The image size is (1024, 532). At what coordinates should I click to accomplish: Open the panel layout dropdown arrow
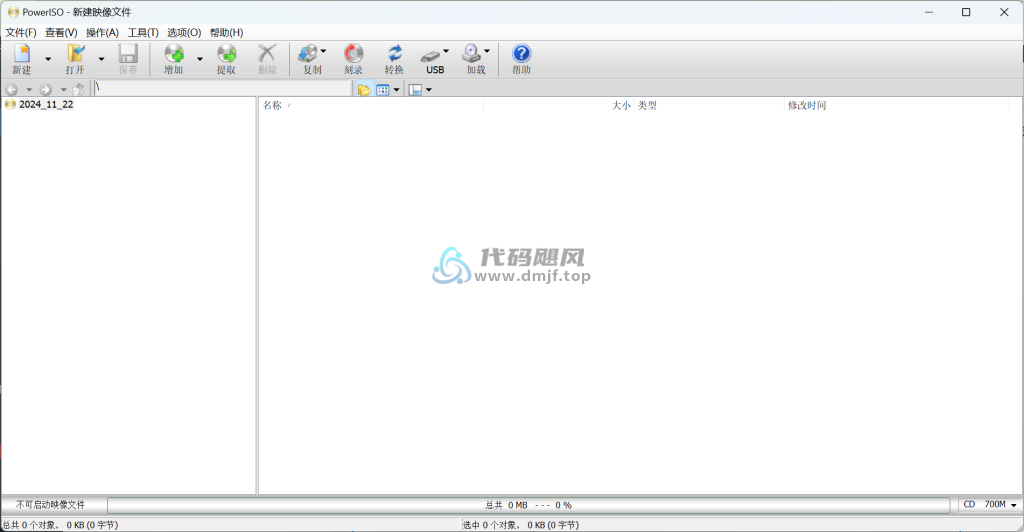tap(428, 89)
